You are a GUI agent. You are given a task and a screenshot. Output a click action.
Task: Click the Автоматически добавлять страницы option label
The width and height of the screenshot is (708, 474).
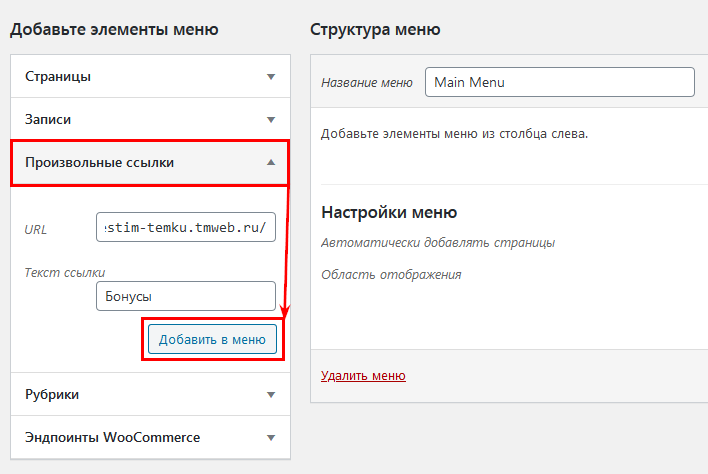click(438, 243)
